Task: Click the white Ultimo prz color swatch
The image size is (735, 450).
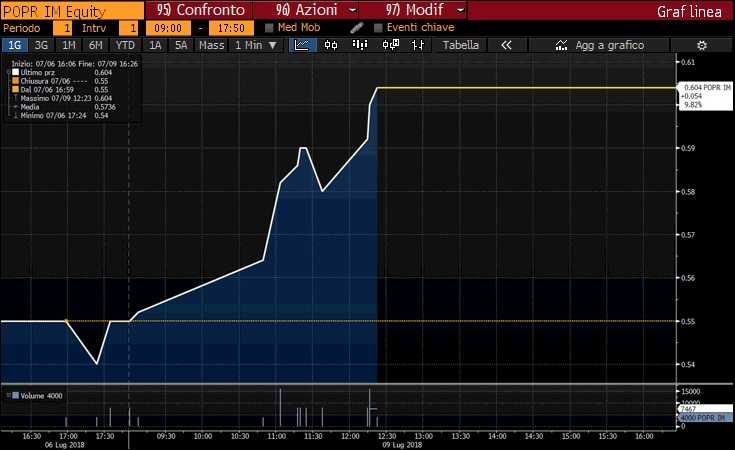Action: [x=14, y=71]
